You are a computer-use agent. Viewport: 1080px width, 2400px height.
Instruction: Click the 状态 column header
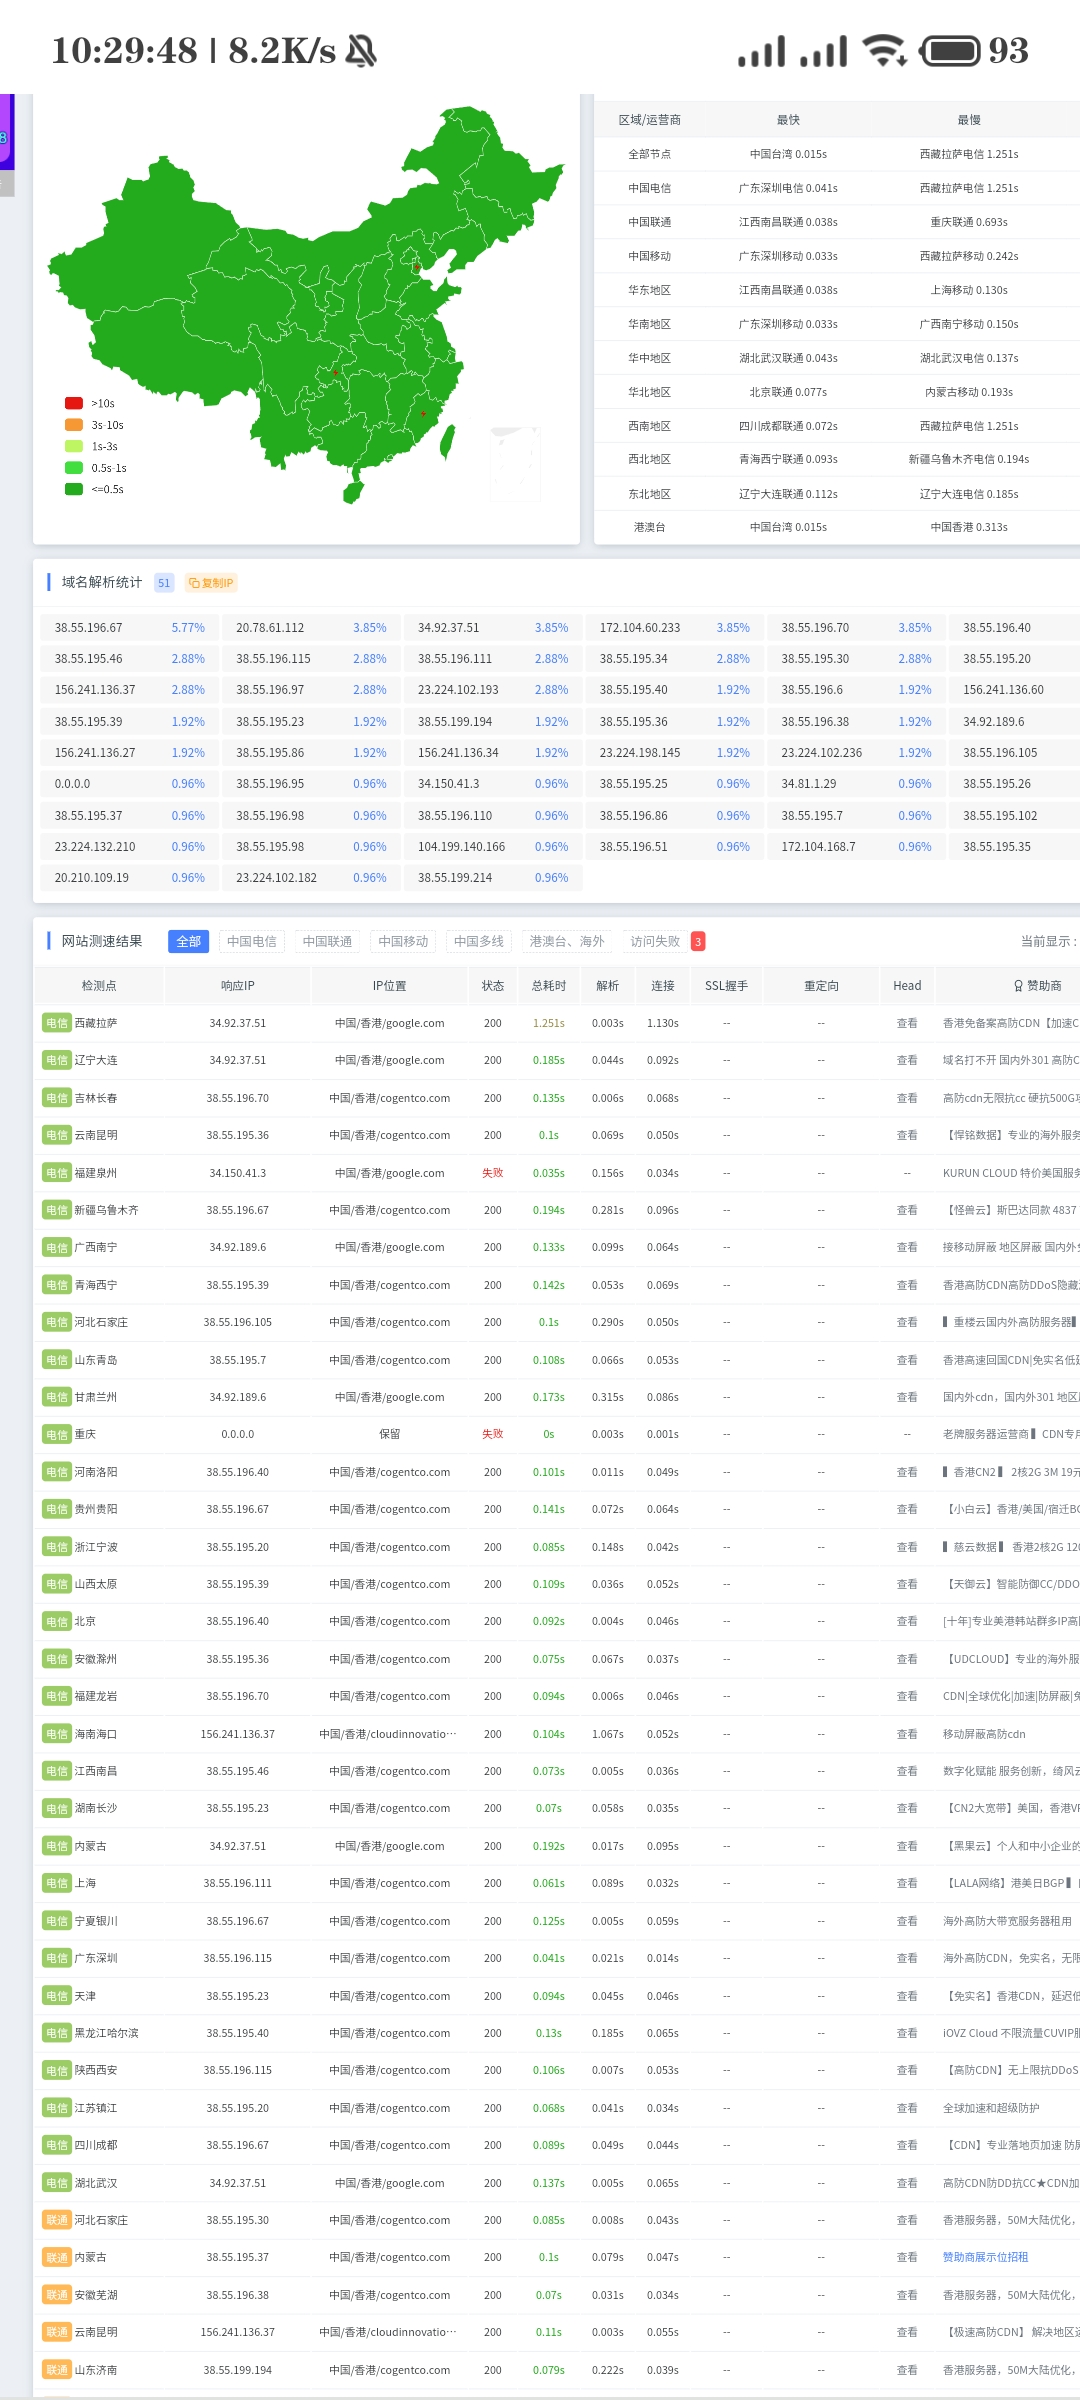[x=493, y=986]
